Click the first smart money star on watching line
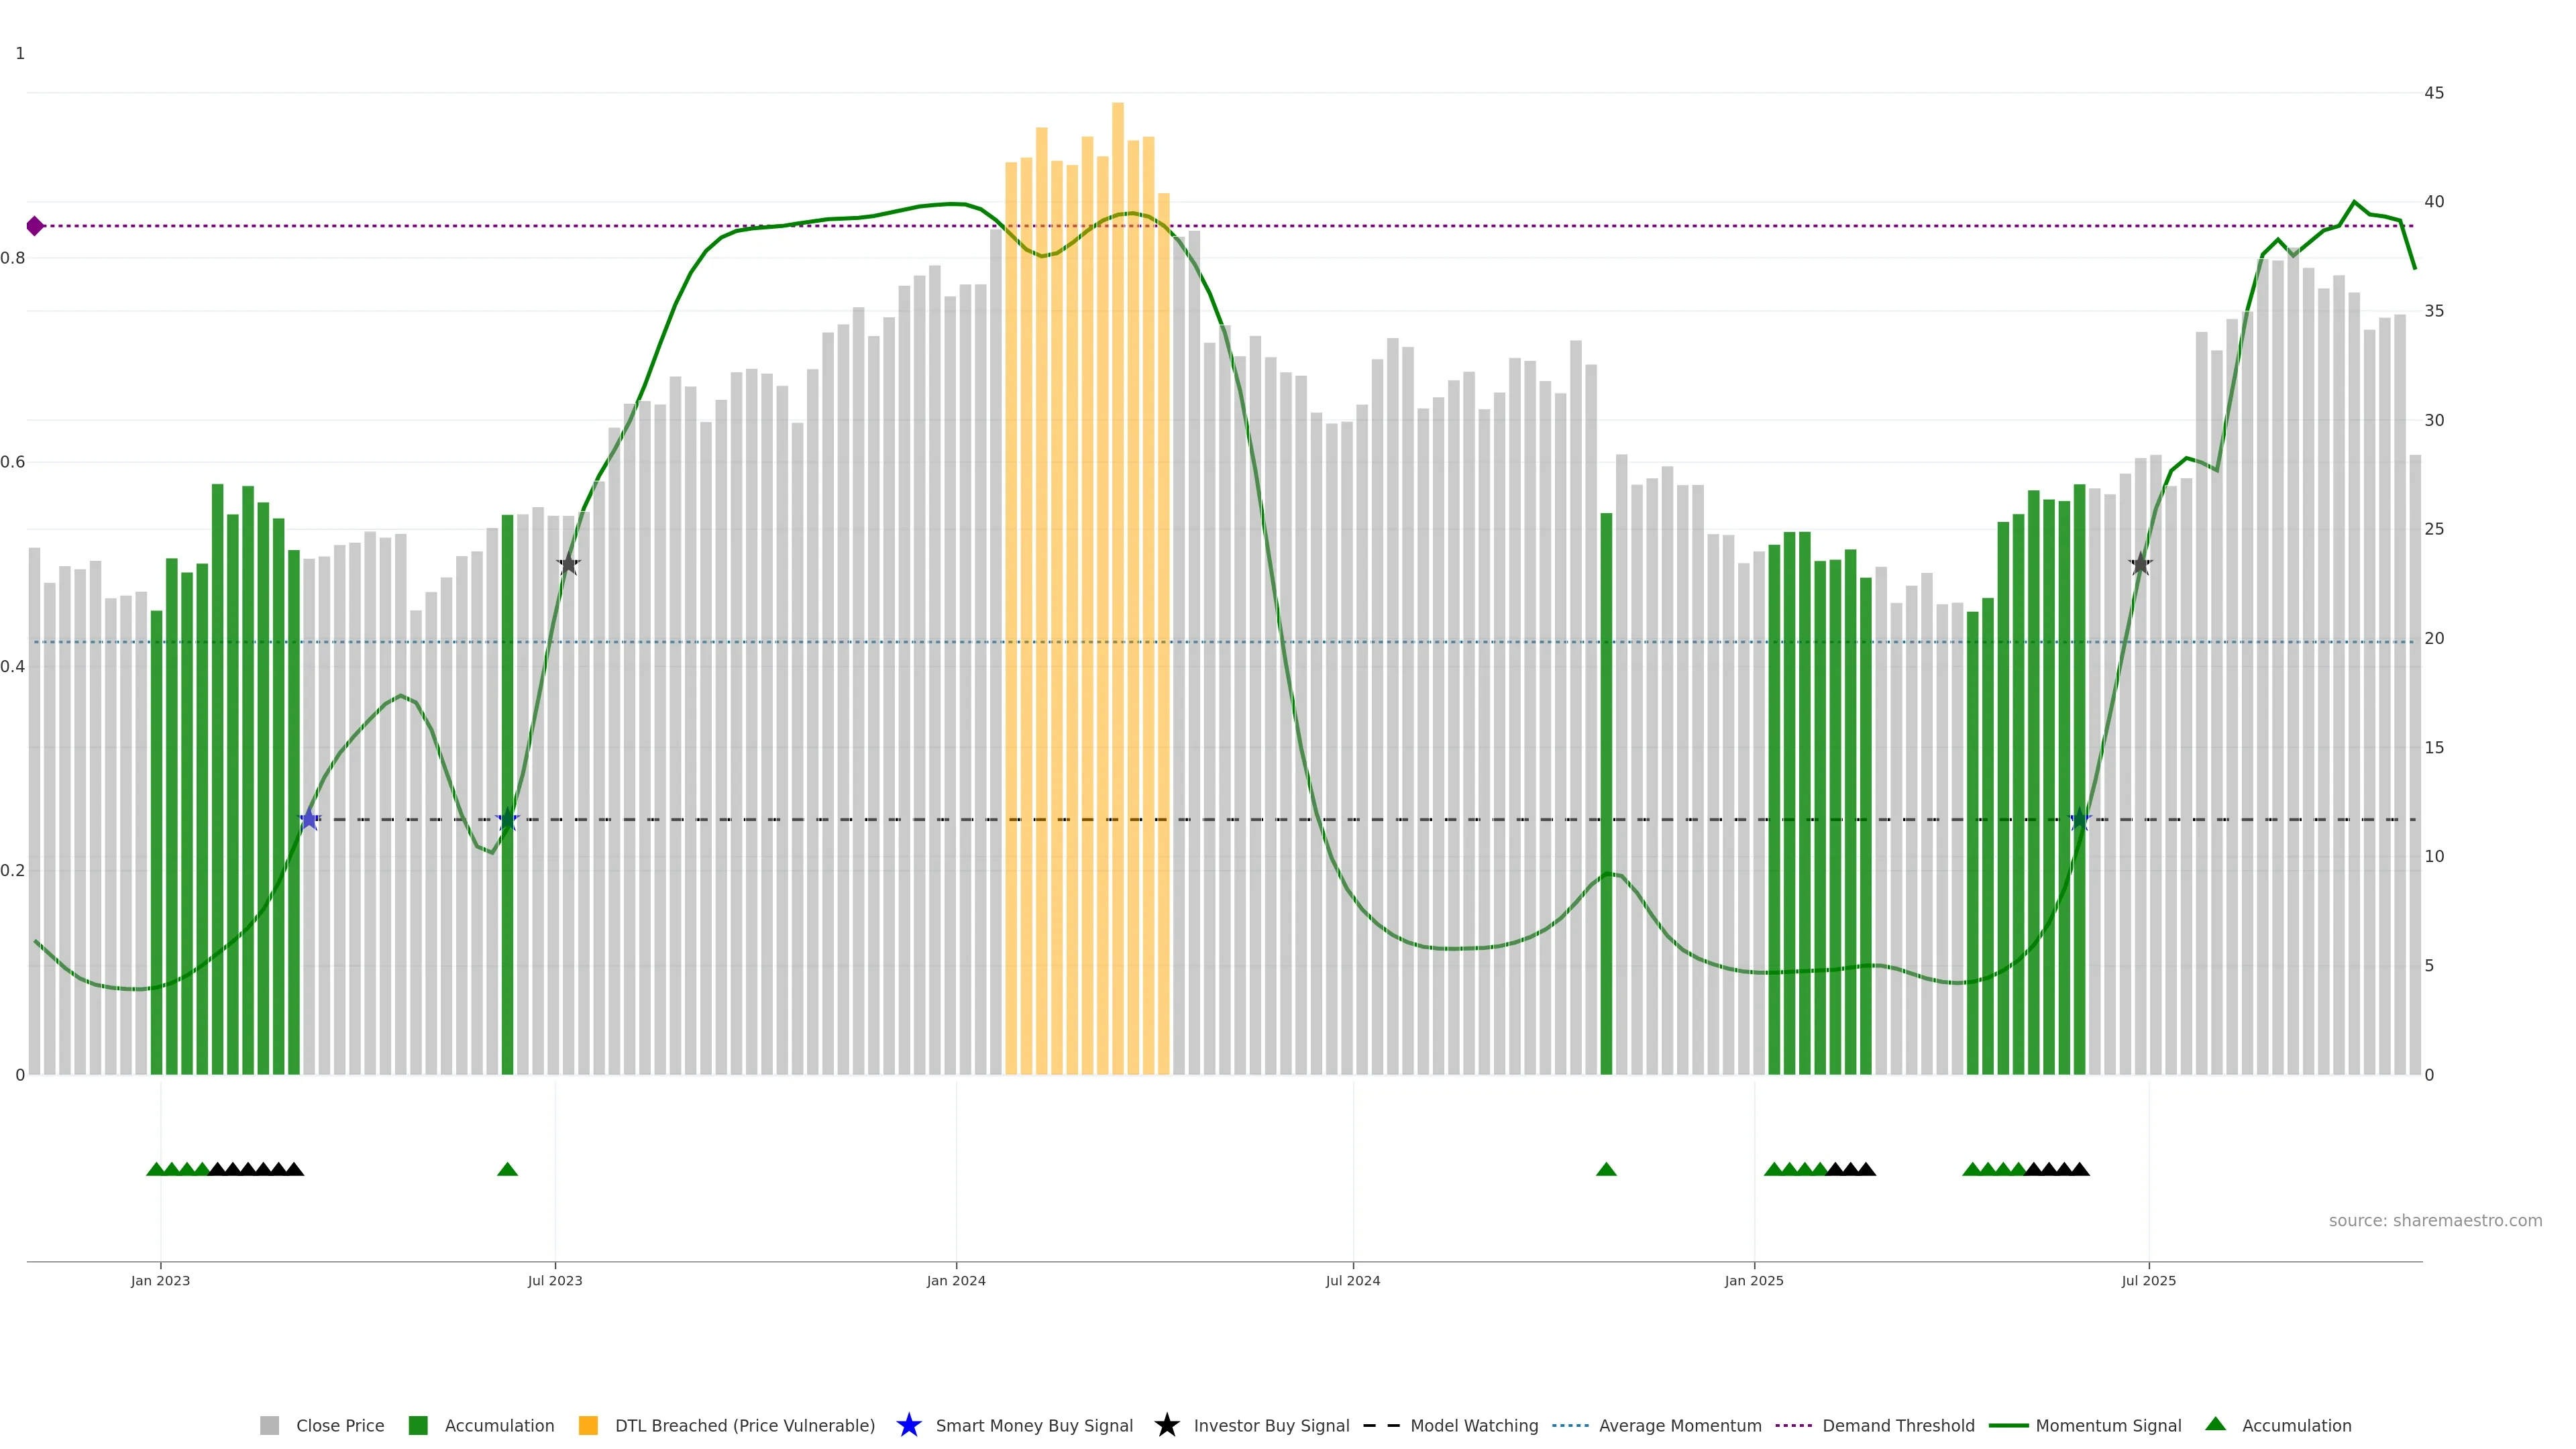The image size is (2576, 1449). (x=309, y=820)
